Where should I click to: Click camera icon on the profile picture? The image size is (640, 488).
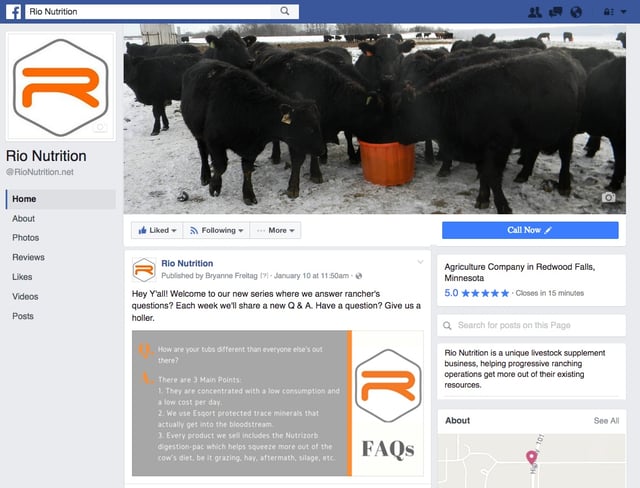pos(100,127)
